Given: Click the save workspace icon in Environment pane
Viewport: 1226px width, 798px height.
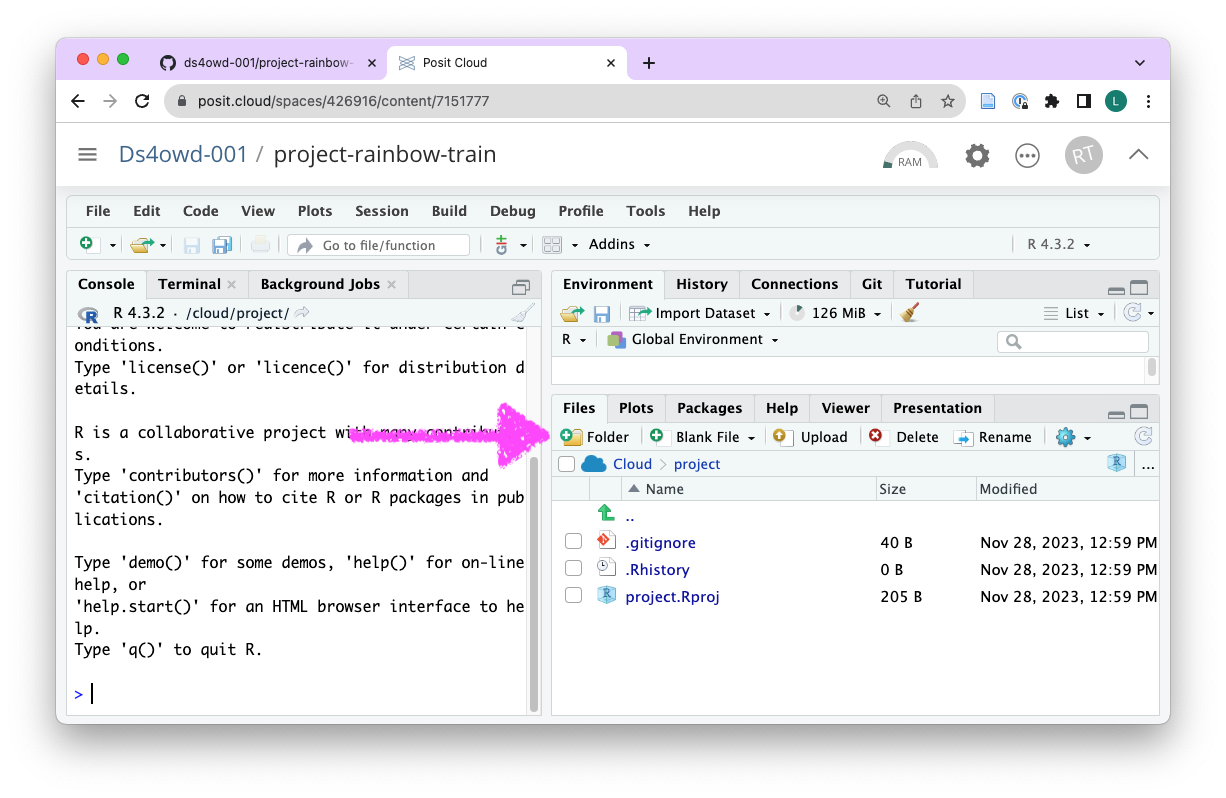Looking at the screenshot, I should pyautogui.click(x=602, y=314).
